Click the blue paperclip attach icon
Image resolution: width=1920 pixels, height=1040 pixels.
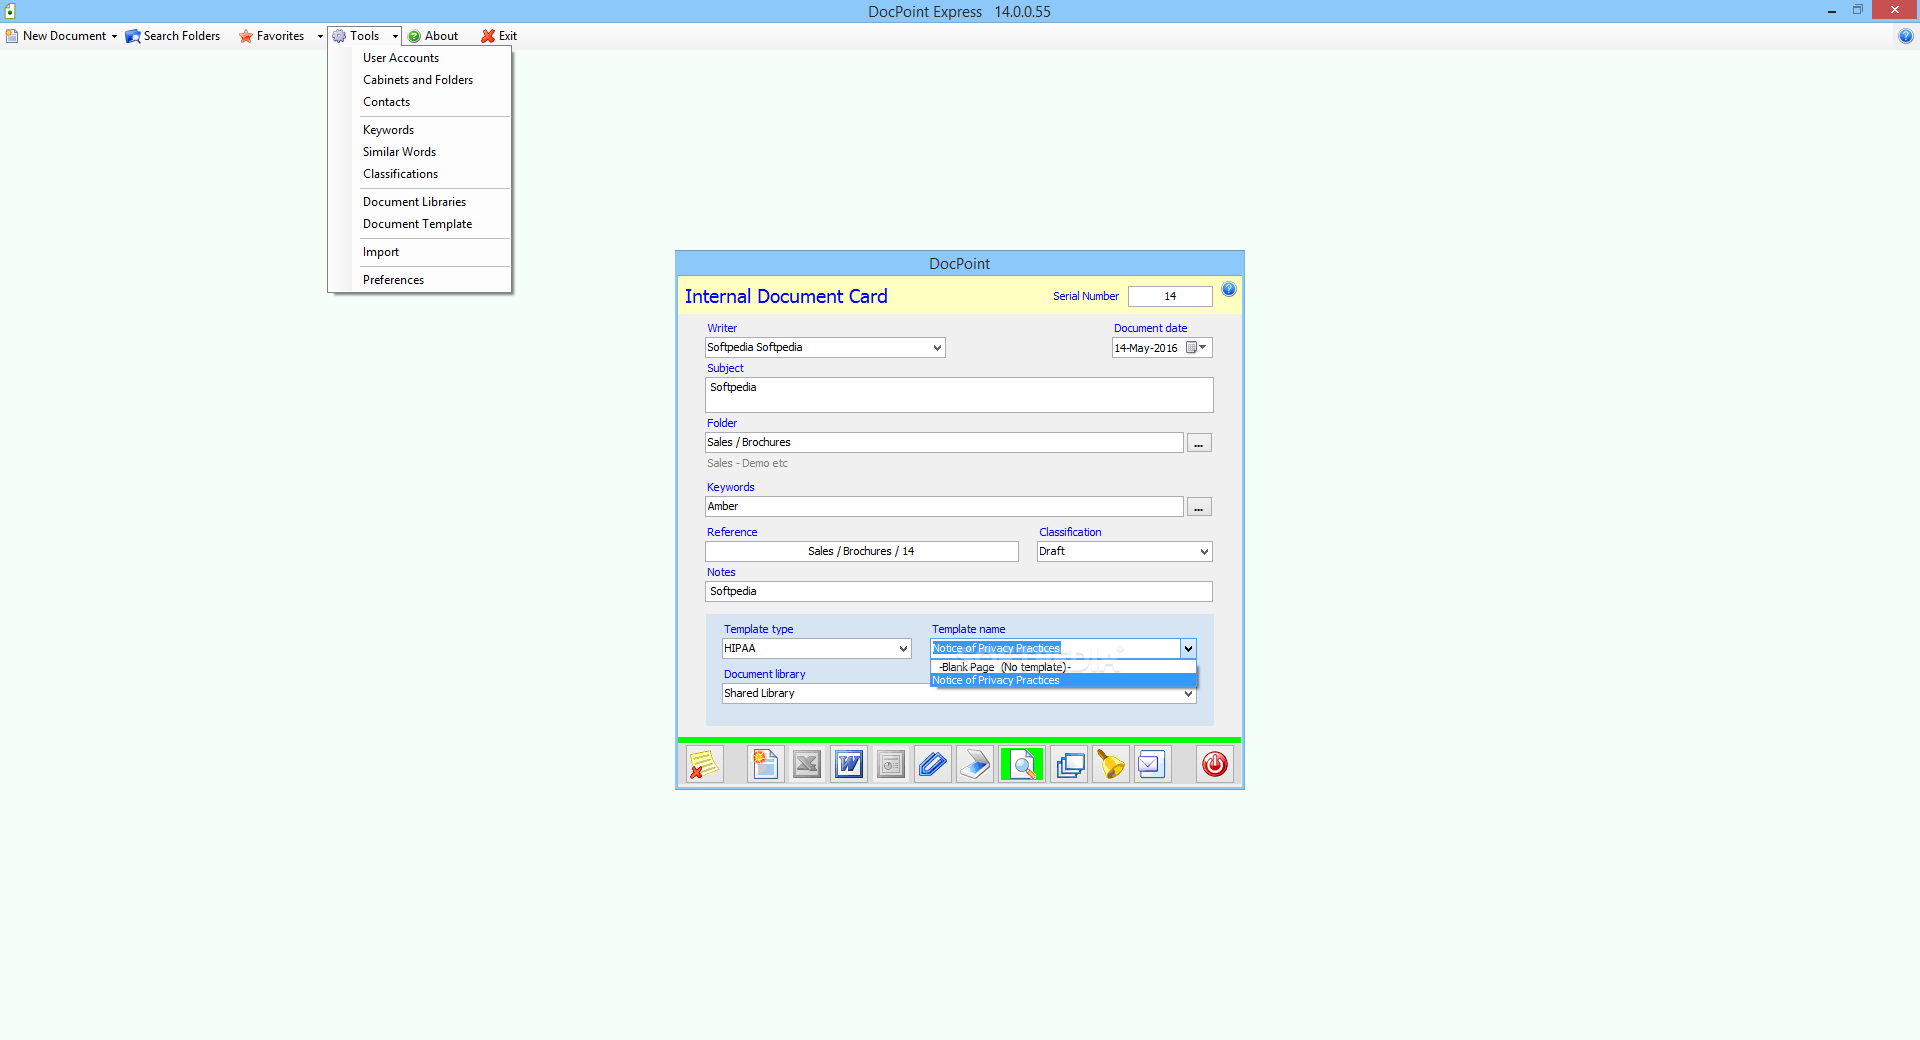coord(933,765)
